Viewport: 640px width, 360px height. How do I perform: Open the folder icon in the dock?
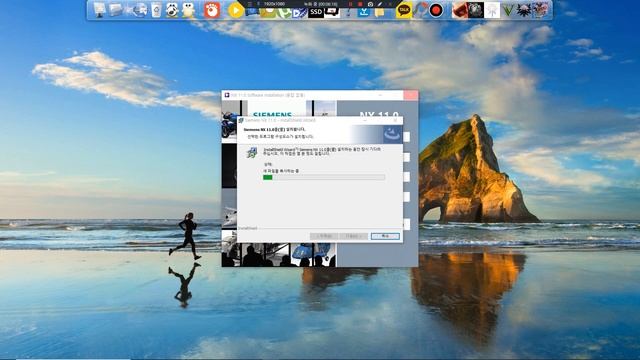click(116, 10)
